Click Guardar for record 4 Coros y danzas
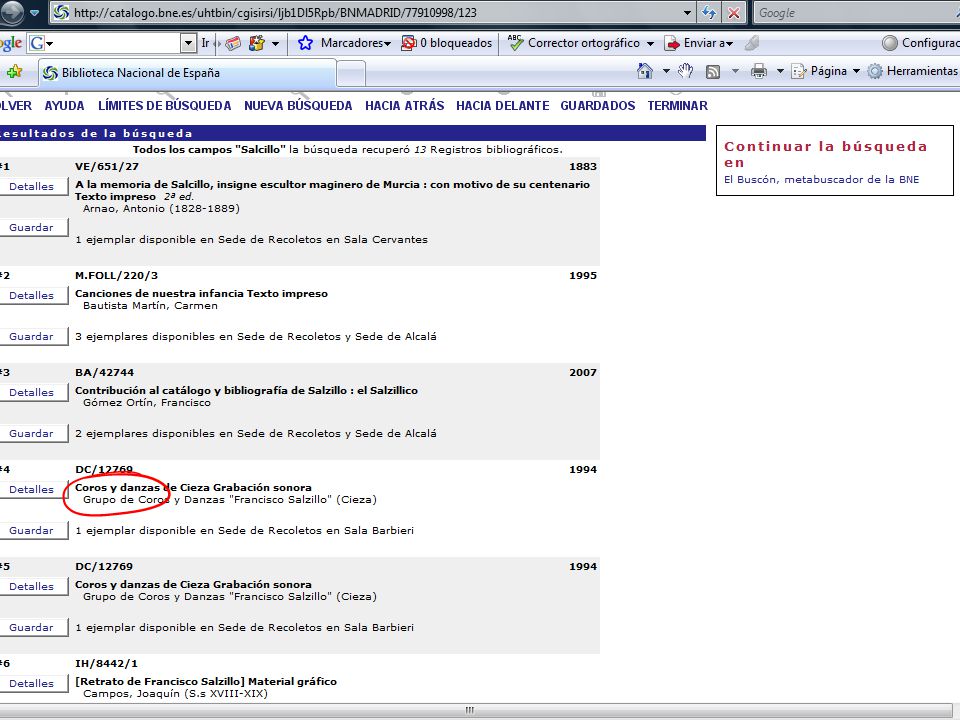 (x=31, y=530)
